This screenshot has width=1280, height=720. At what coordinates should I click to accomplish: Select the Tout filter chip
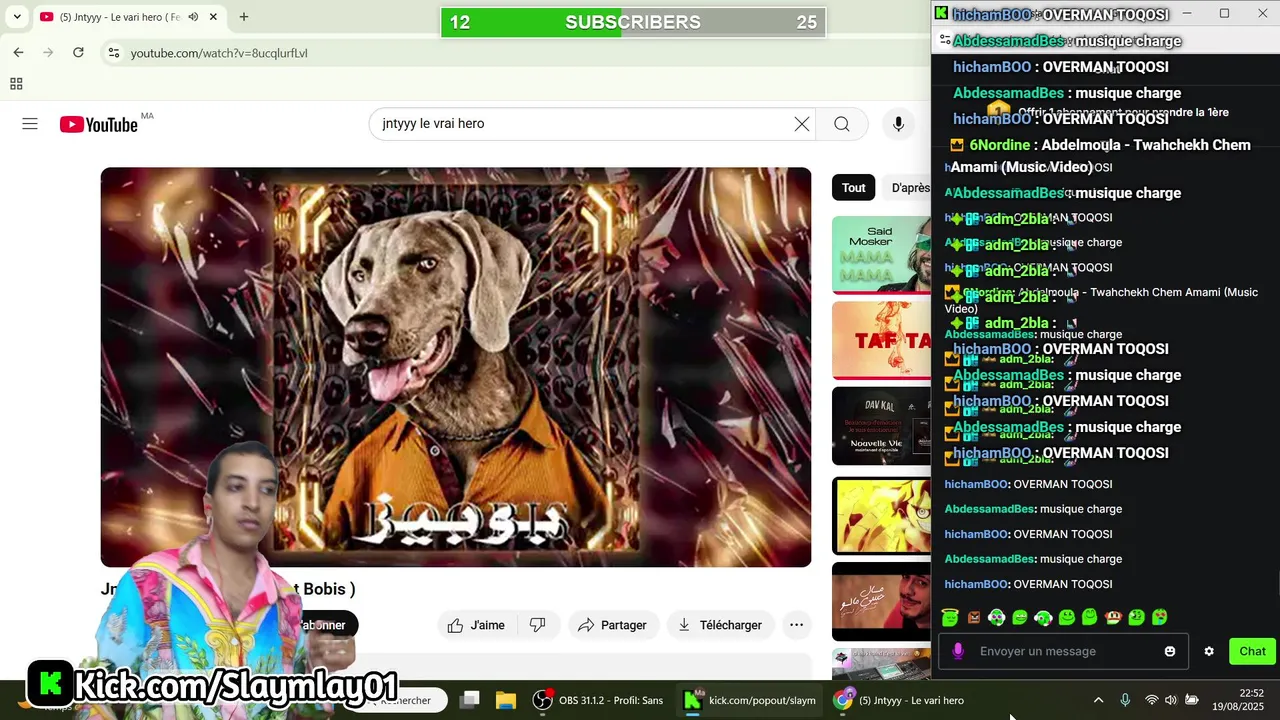coord(853,188)
